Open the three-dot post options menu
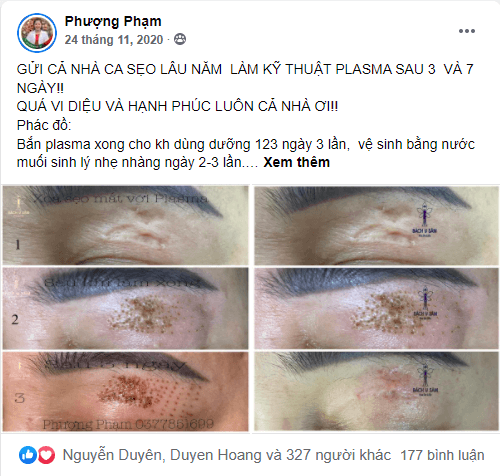 [x=467, y=31]
